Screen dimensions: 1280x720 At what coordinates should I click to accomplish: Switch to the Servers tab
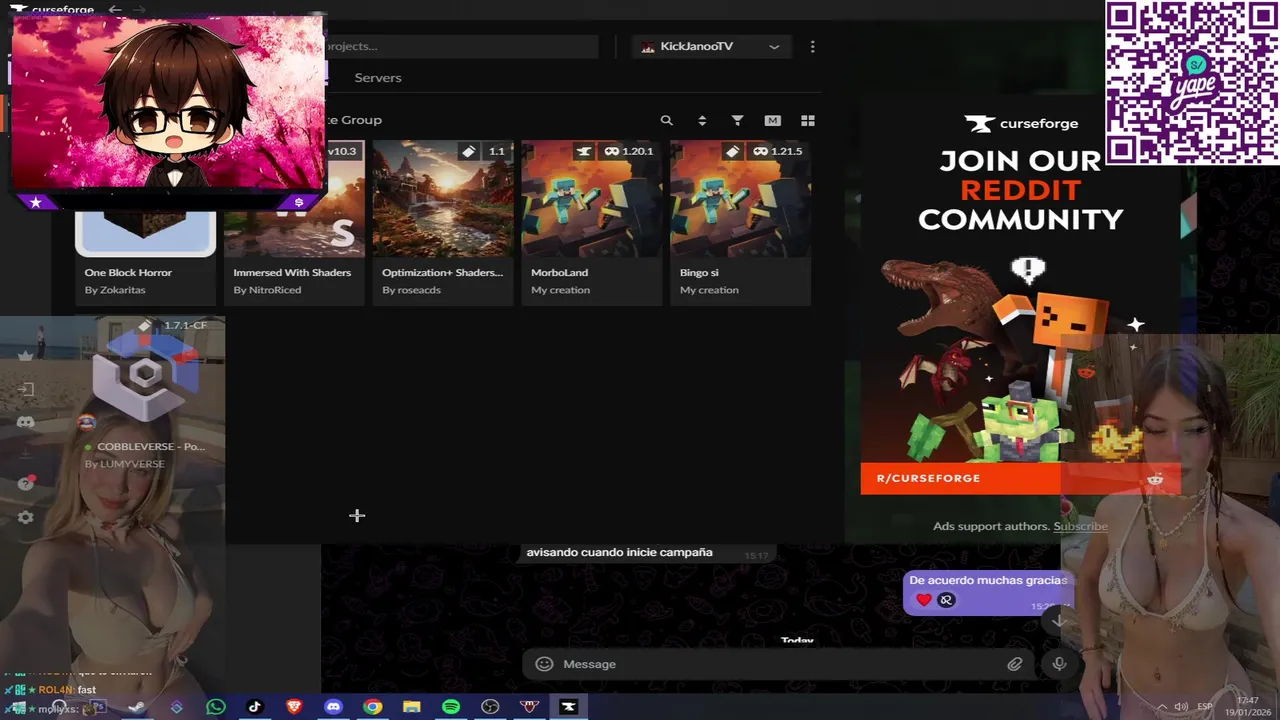(x=378, y=78)
